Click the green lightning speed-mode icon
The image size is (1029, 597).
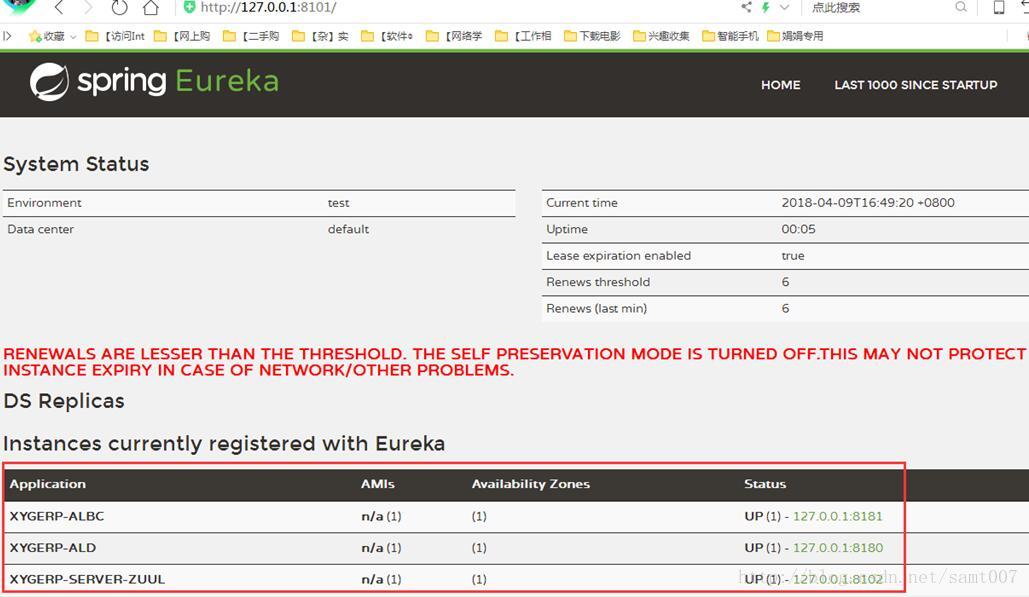tap(765, 7)
